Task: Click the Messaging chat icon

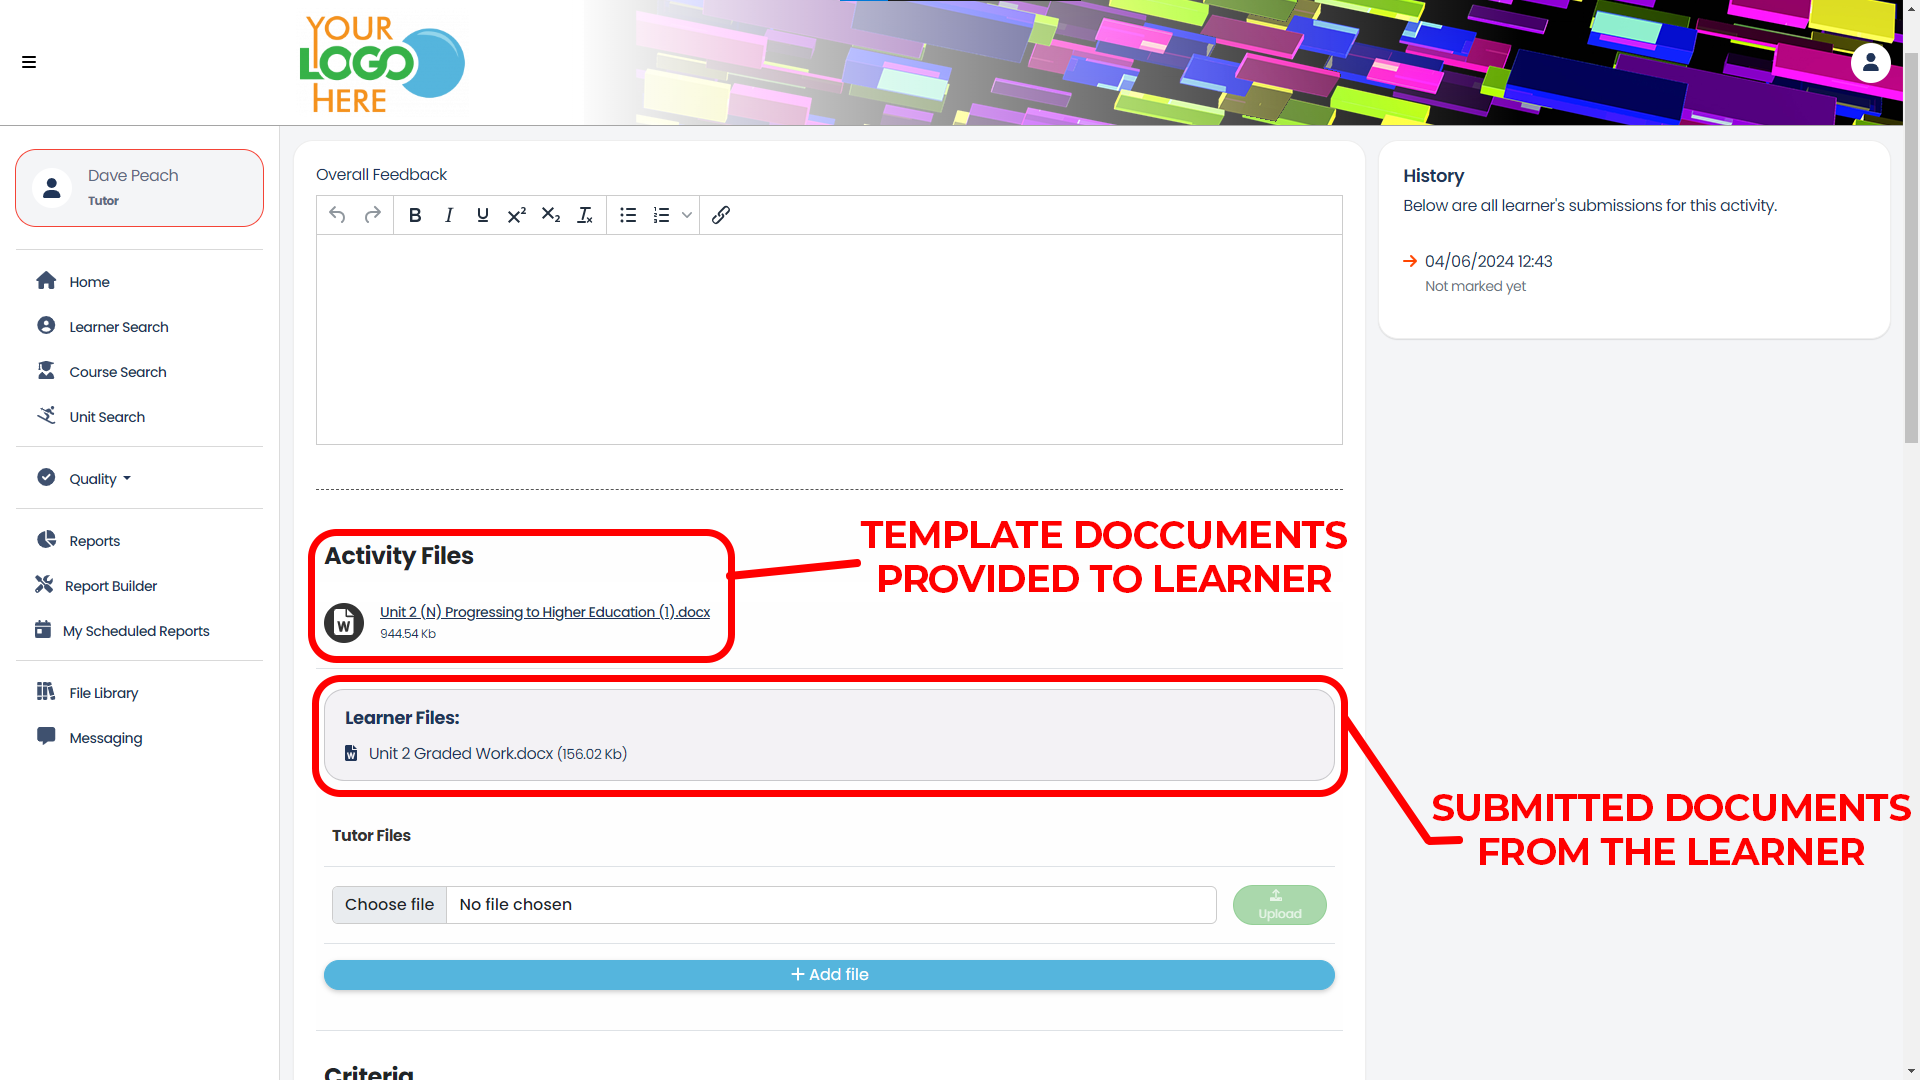Action: point(46,737)
